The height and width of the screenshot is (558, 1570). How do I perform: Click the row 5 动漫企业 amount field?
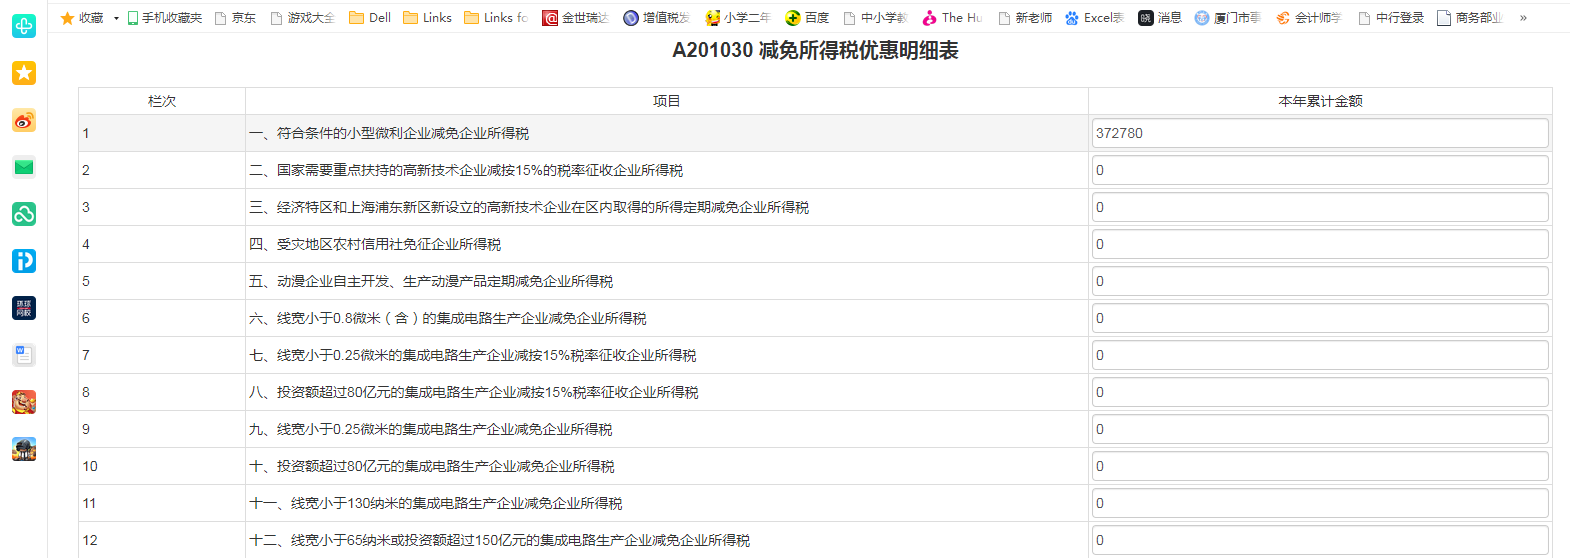1320,281
